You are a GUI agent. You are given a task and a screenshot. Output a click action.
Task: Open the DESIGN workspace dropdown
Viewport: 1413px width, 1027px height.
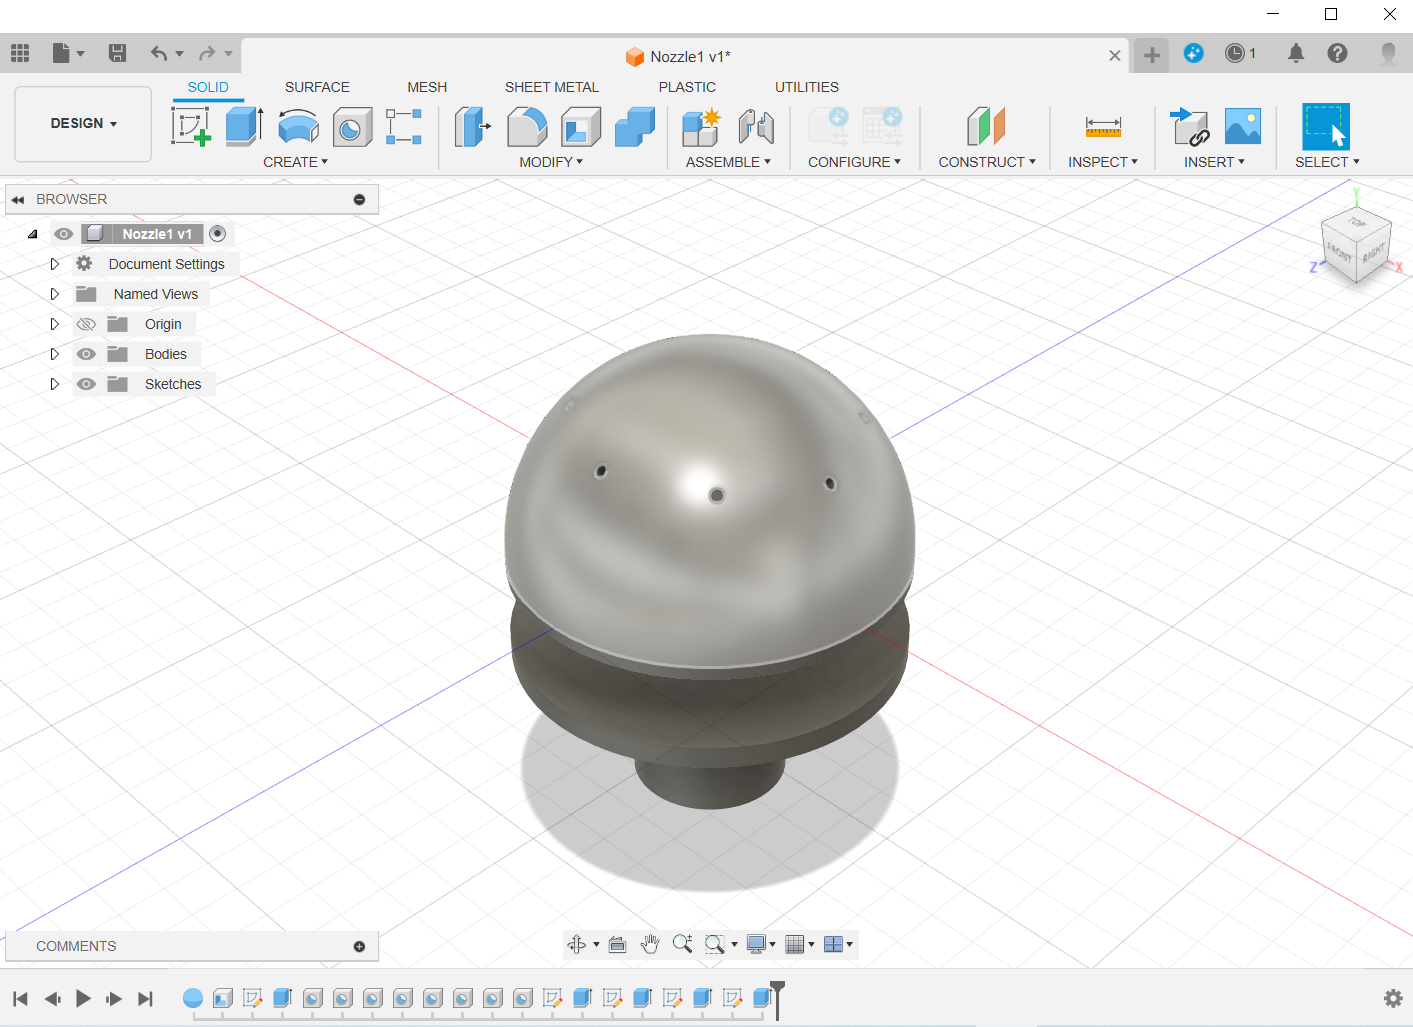pyautogui.click(x=83, y=124)
